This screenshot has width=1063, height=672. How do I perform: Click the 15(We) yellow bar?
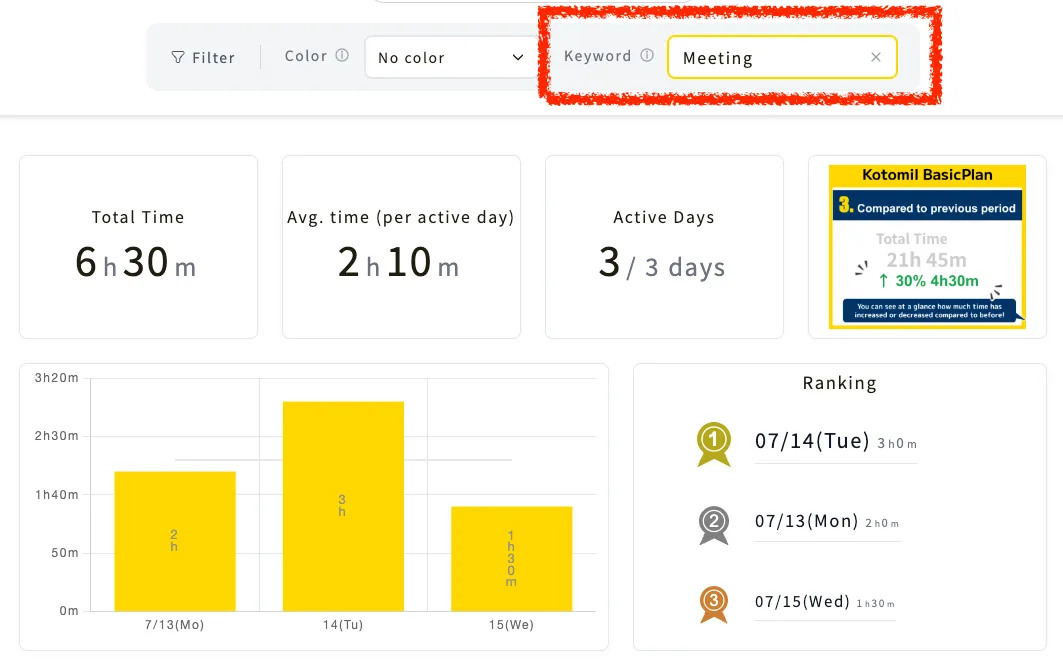pyautogui.click(x=511, y=559)
